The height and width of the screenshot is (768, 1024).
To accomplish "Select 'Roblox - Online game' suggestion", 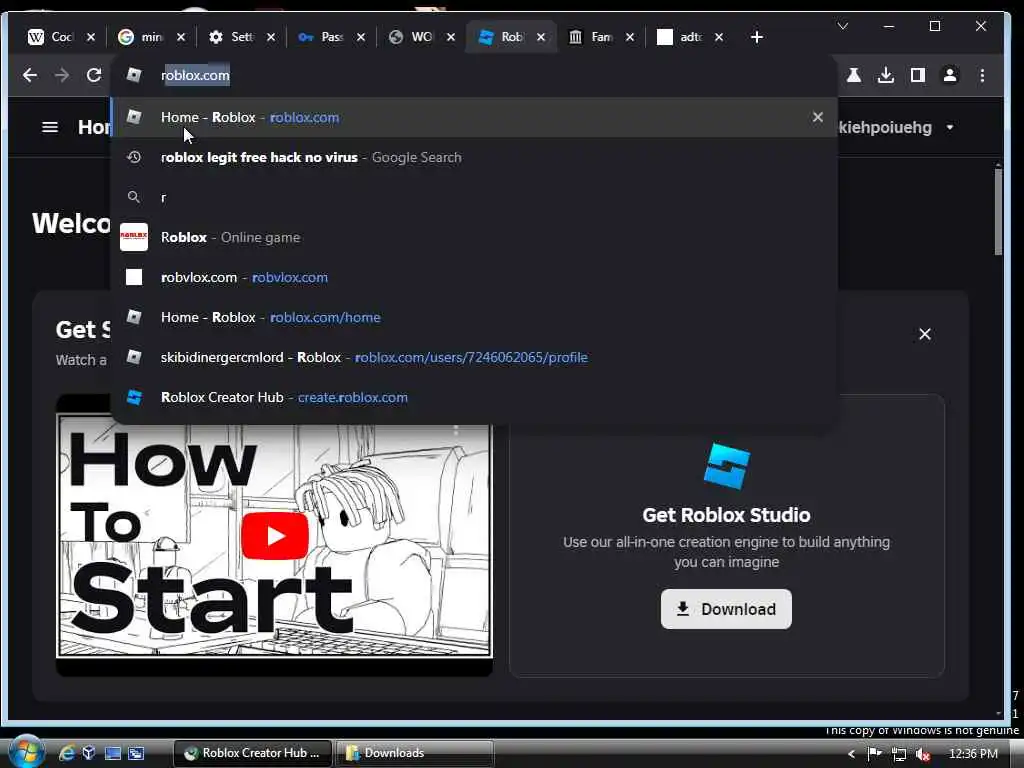I will (474, 237).
